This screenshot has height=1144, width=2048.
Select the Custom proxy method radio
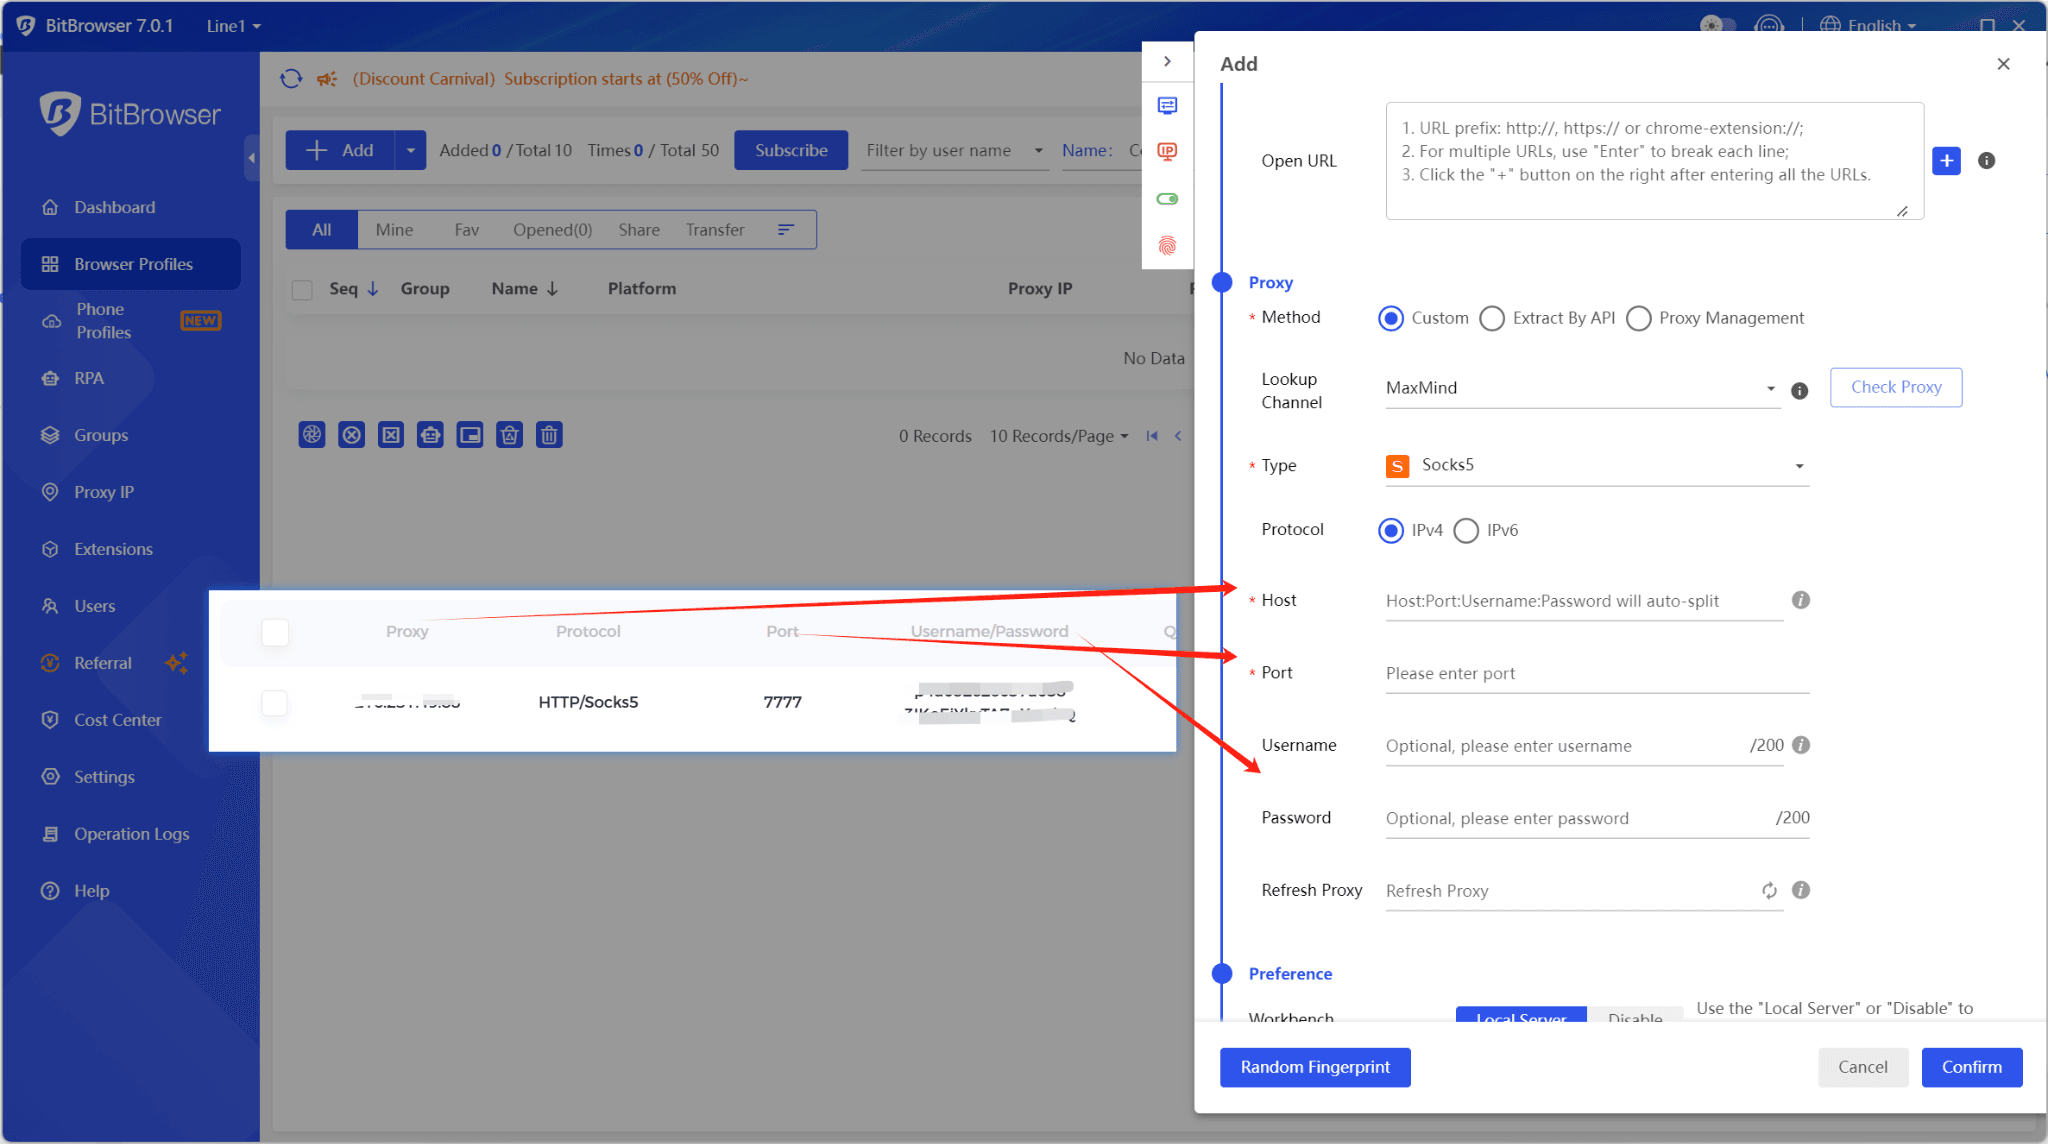[1391, 318]
